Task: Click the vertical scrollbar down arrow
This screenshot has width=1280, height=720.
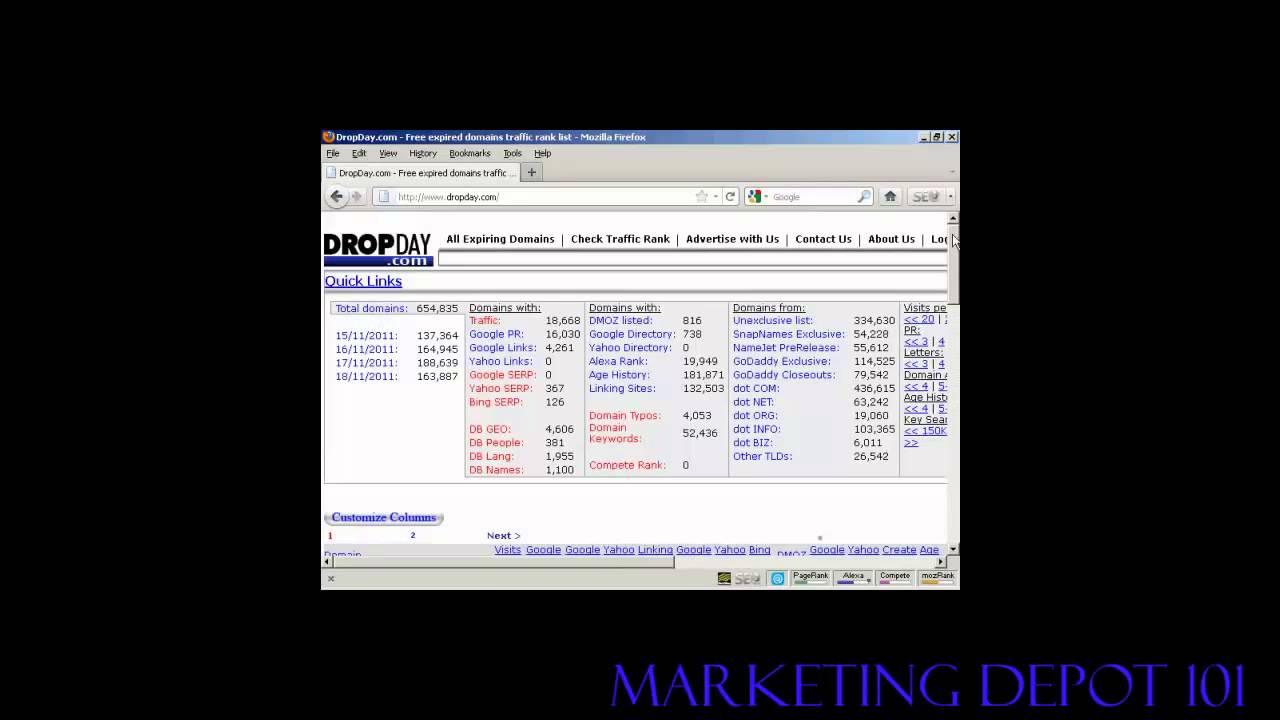Action: click(x=952, y=549)
